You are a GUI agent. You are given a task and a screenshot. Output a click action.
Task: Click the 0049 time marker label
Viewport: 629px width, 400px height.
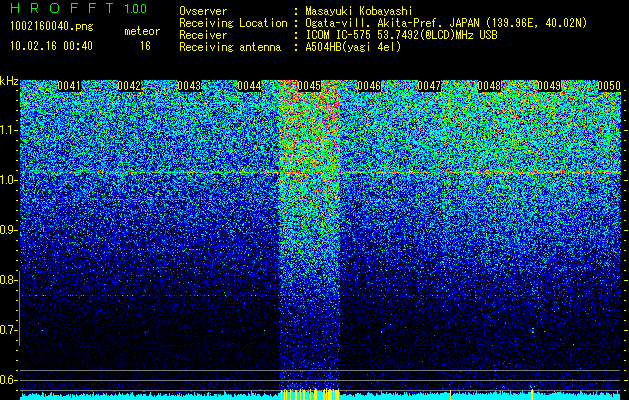(549, 86)
